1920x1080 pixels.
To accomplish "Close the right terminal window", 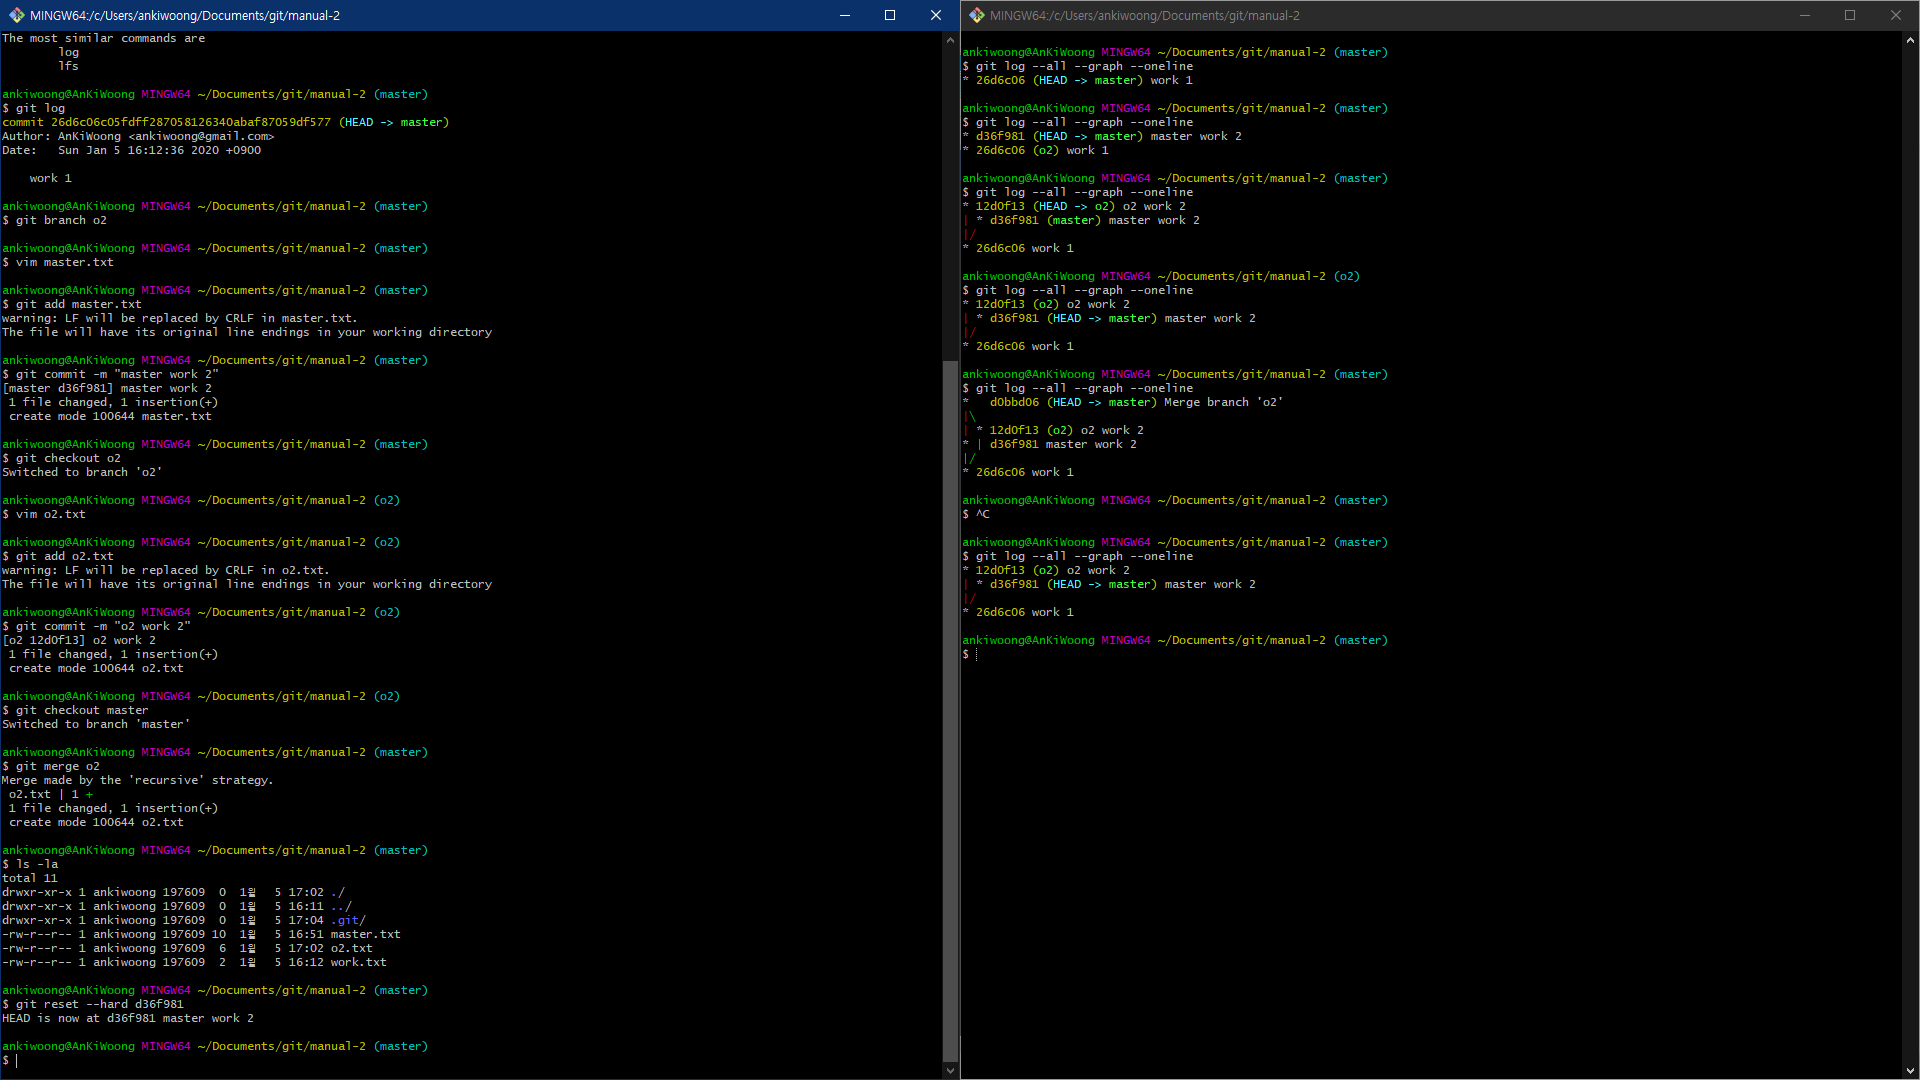I will click(1895, 15).
